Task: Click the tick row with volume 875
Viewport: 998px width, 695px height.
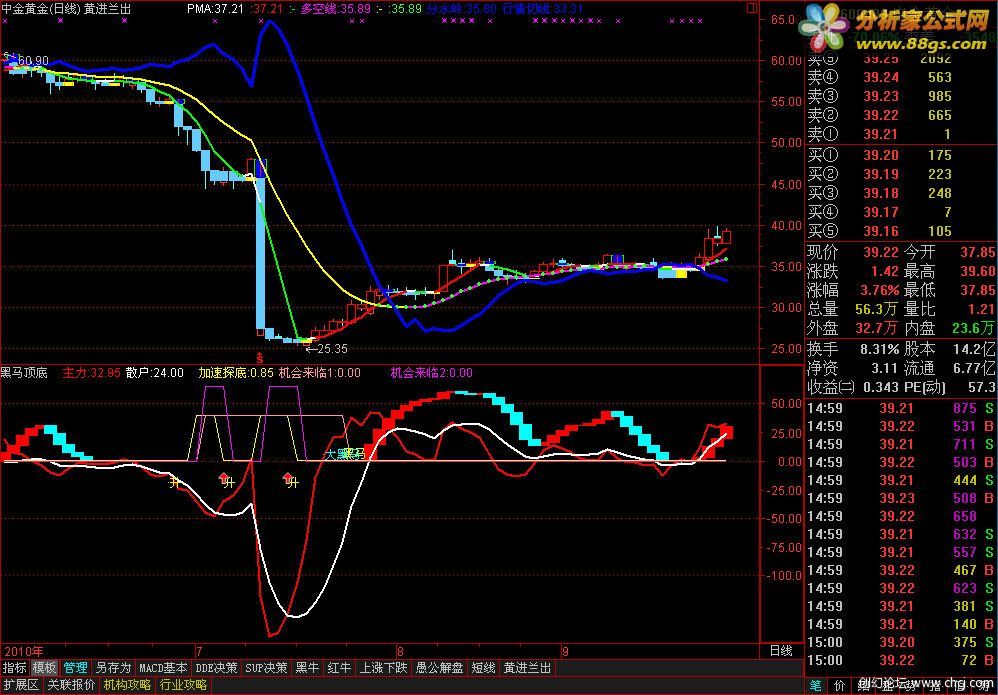Action: pyautogui.click(x=901, y=409)
